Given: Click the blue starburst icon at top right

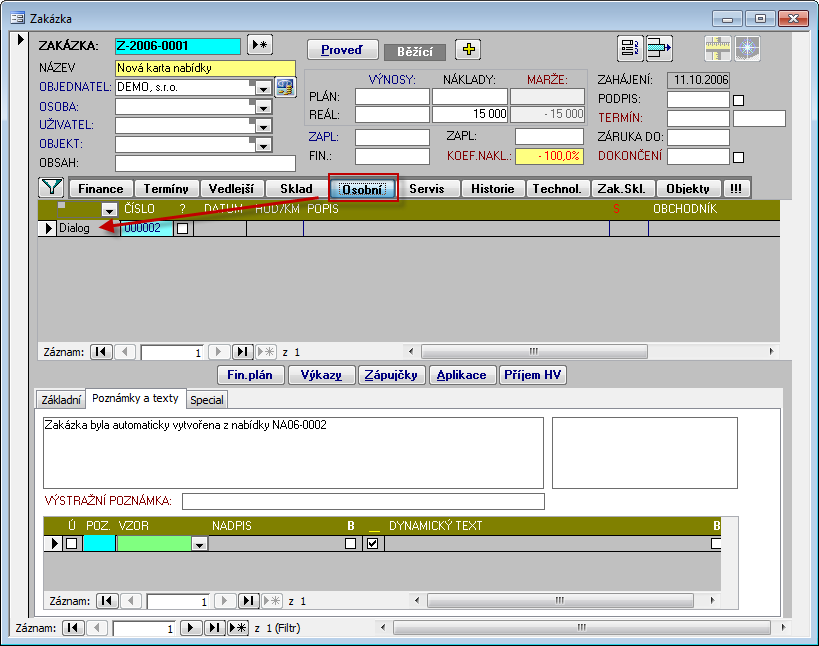Looking at the screenshot, I should click(x=747, y=49).
